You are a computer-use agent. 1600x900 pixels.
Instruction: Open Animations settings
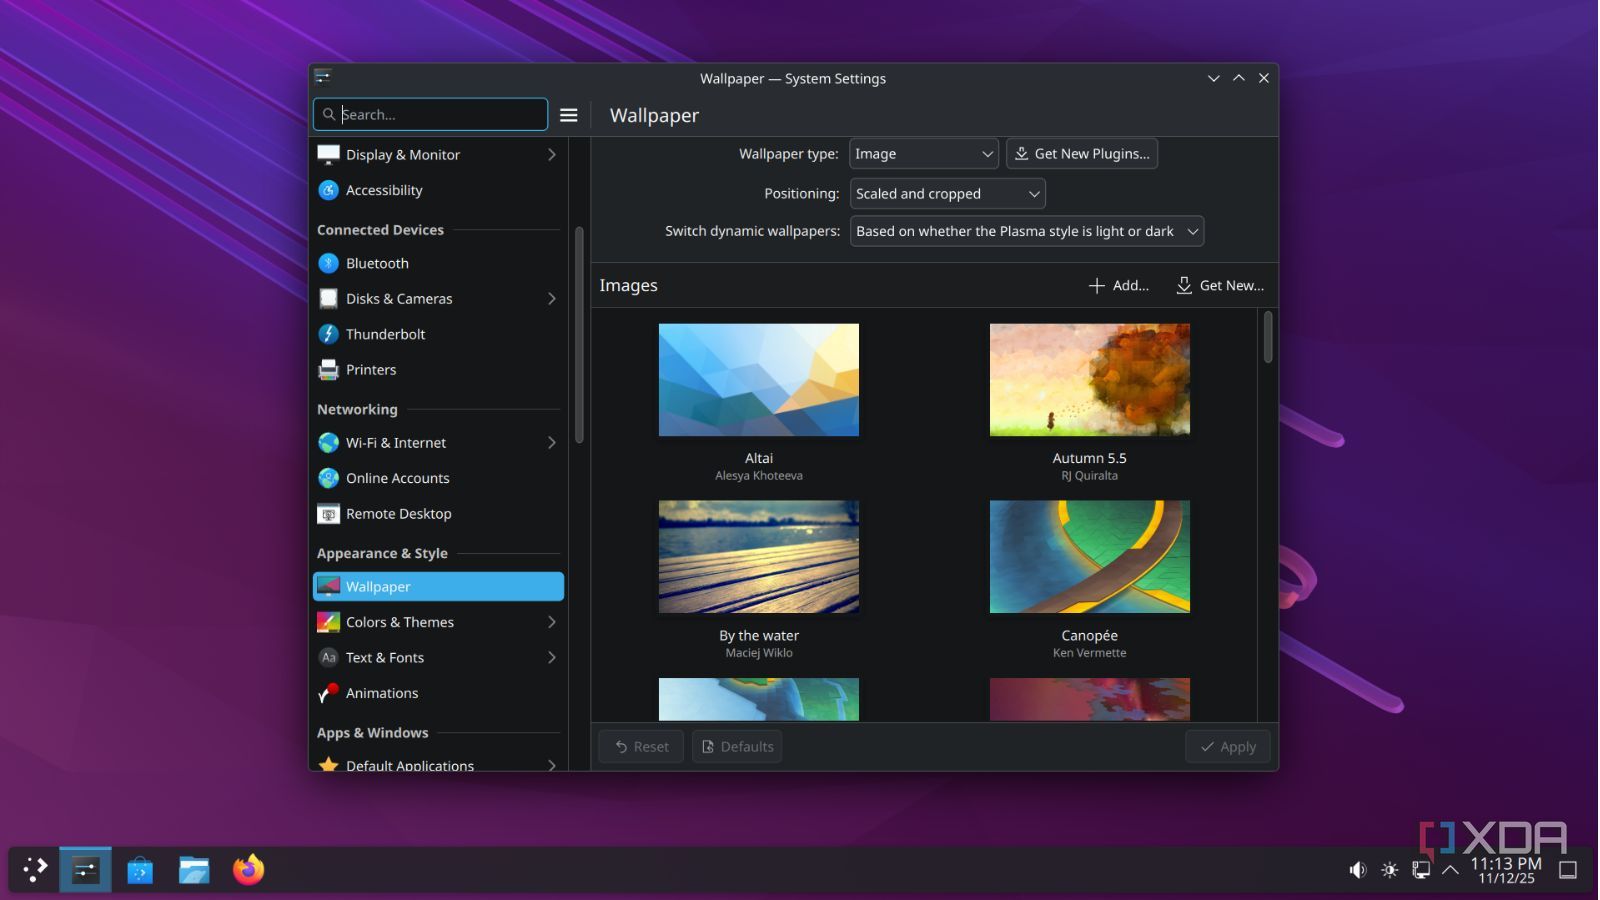[439, 693]
